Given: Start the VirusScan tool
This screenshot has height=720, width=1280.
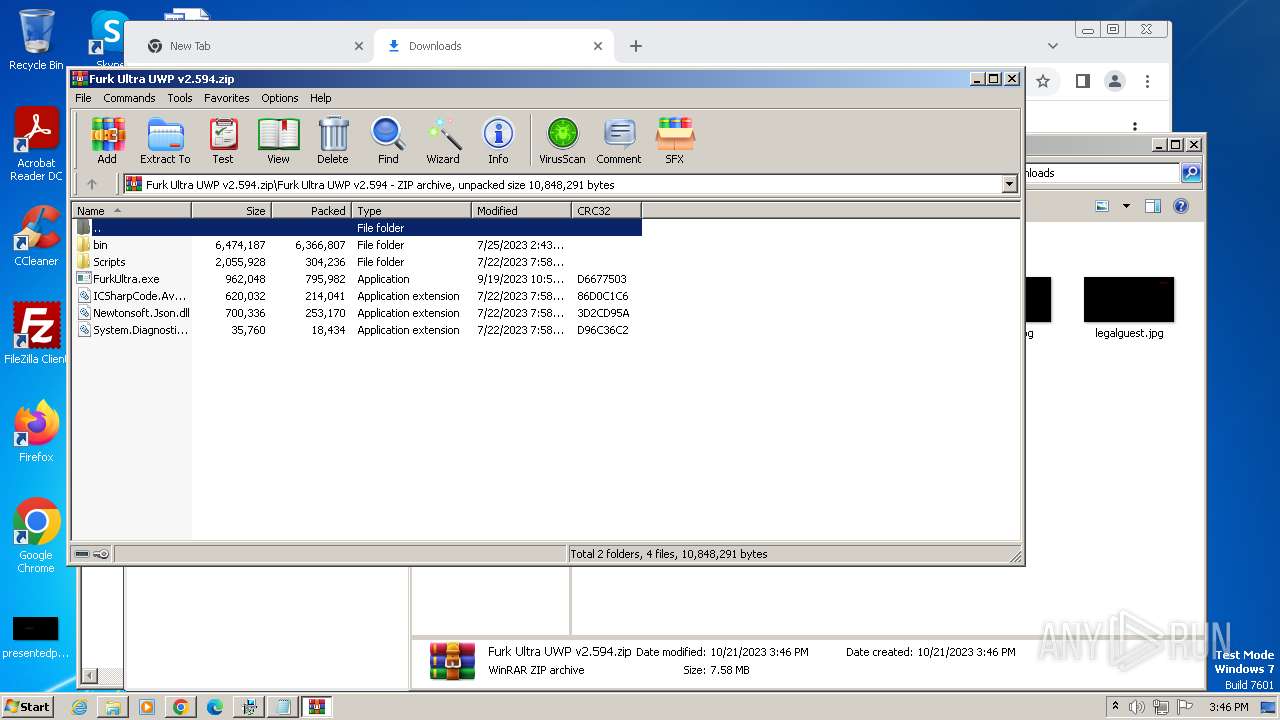Looking at the screenshot, I should 562,140.
